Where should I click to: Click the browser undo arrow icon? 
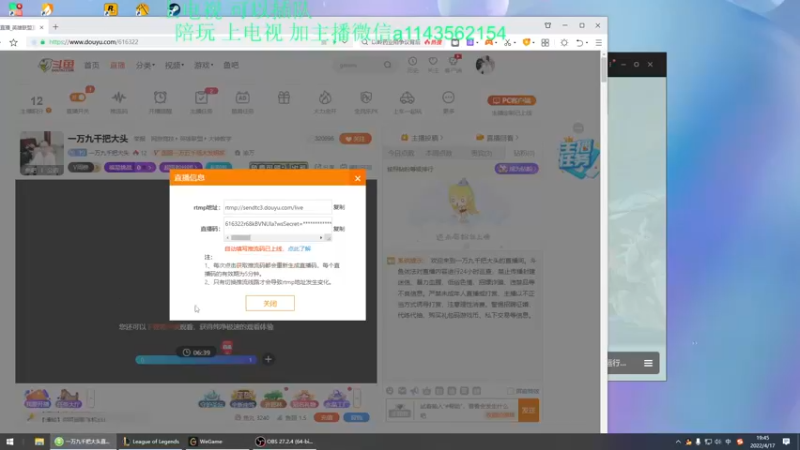(x=580, y=43)
